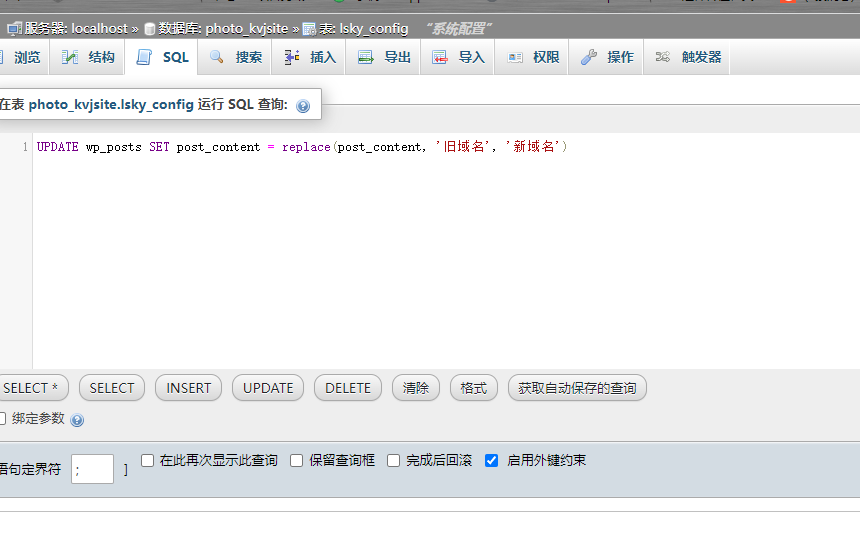Format the query with 格式 button

coord(474,388)
